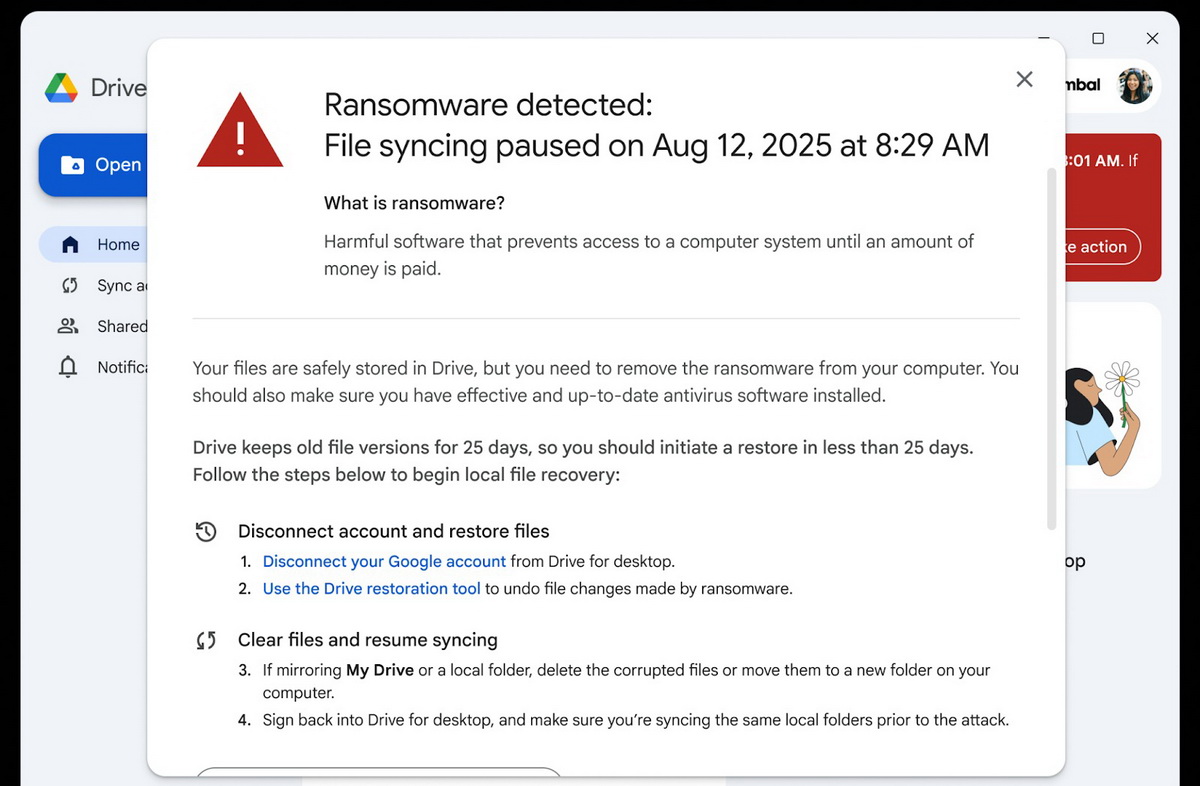Image resolution: width=1200 pixels, height=786 pixels.
Task: Open the user profile avatar
Action: (x=1134, y=87)
